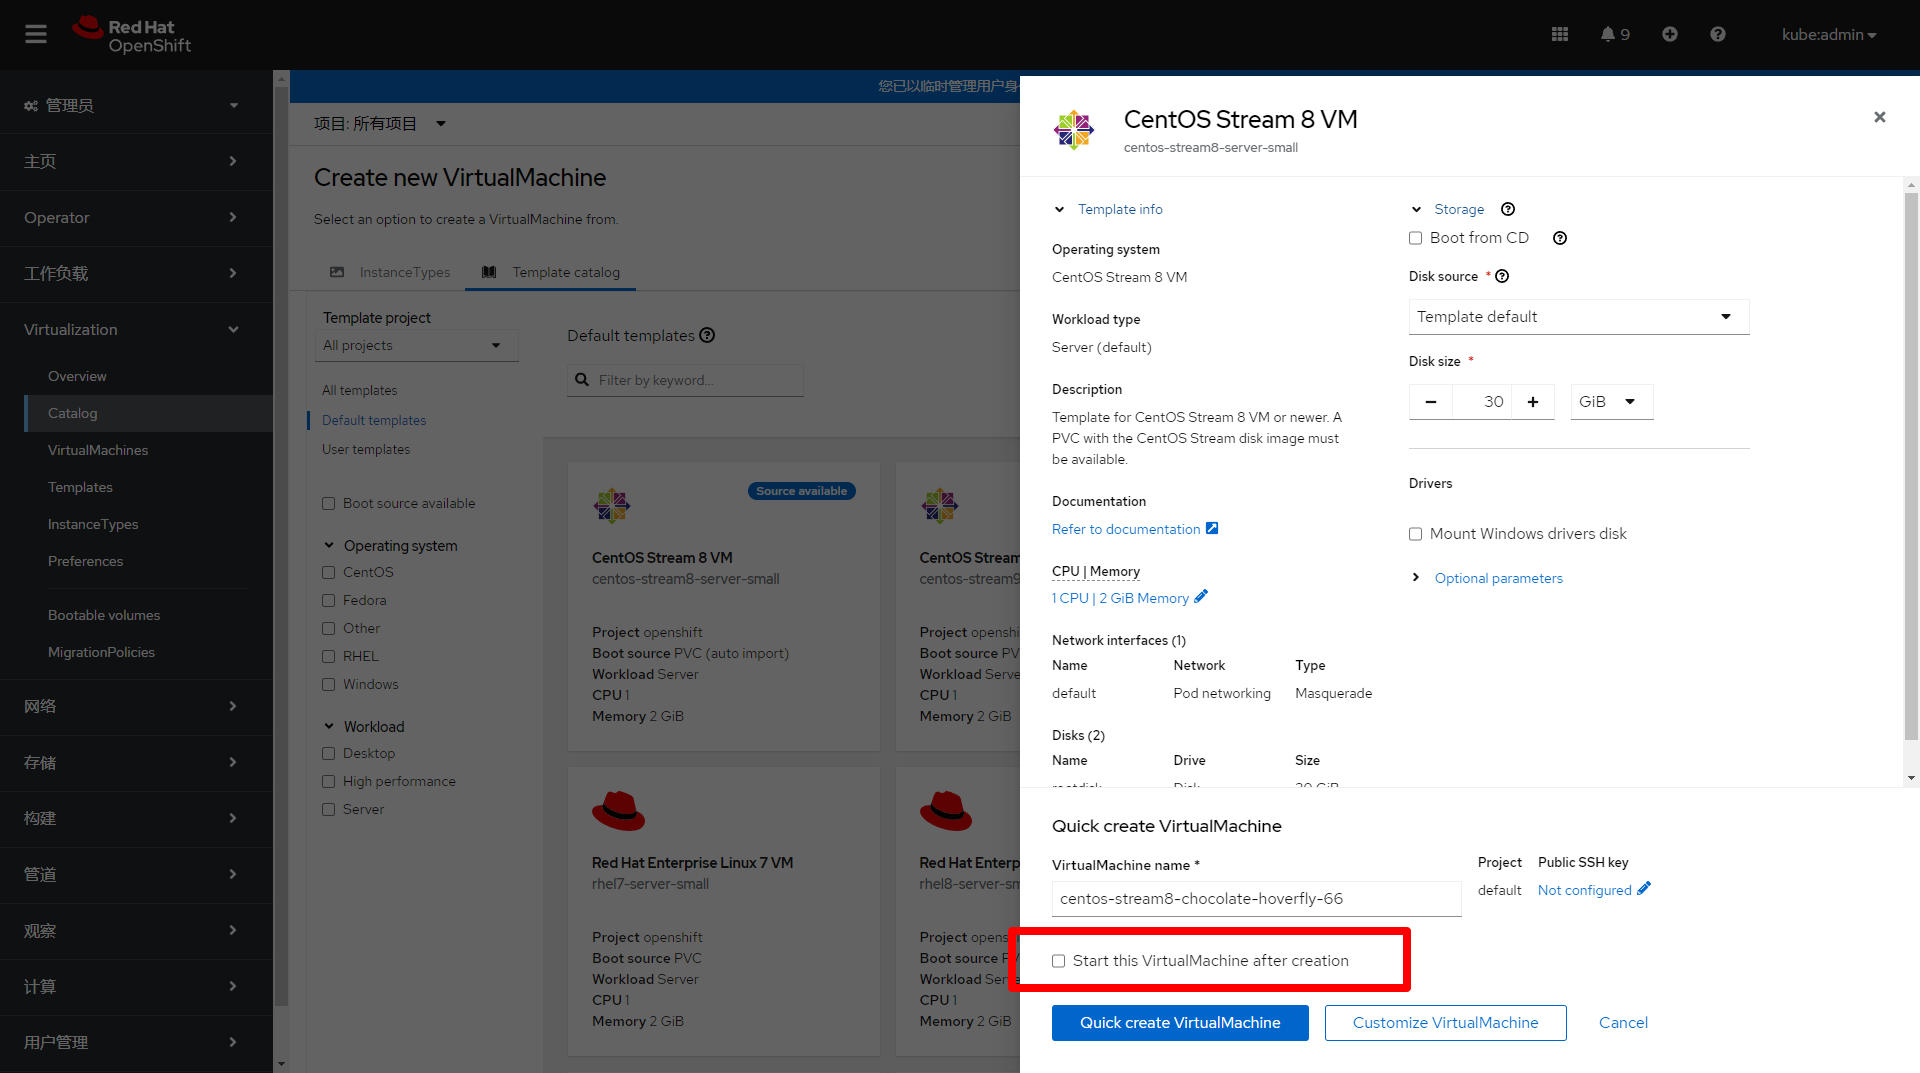The image size is (1920, 1073).
Task: Check Start this VirtualMachine after creation
Action: pos(1058,961)
